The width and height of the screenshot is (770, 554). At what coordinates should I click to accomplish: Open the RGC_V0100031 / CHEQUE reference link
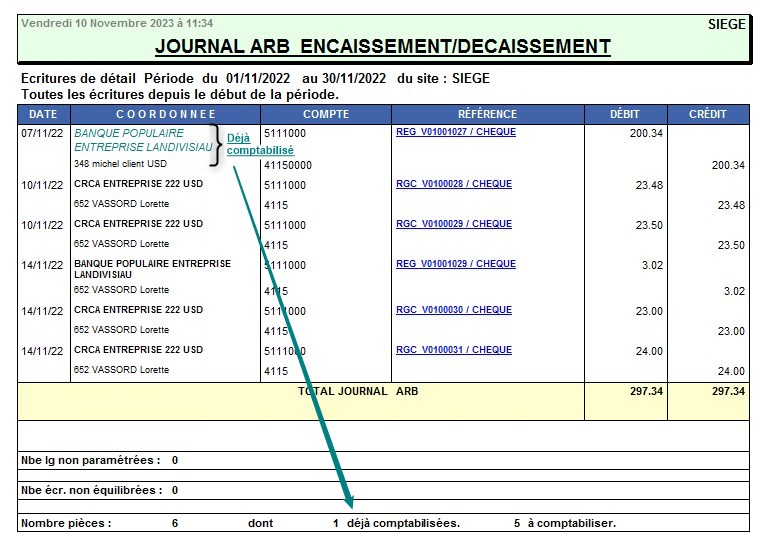[x=453, y=350]
